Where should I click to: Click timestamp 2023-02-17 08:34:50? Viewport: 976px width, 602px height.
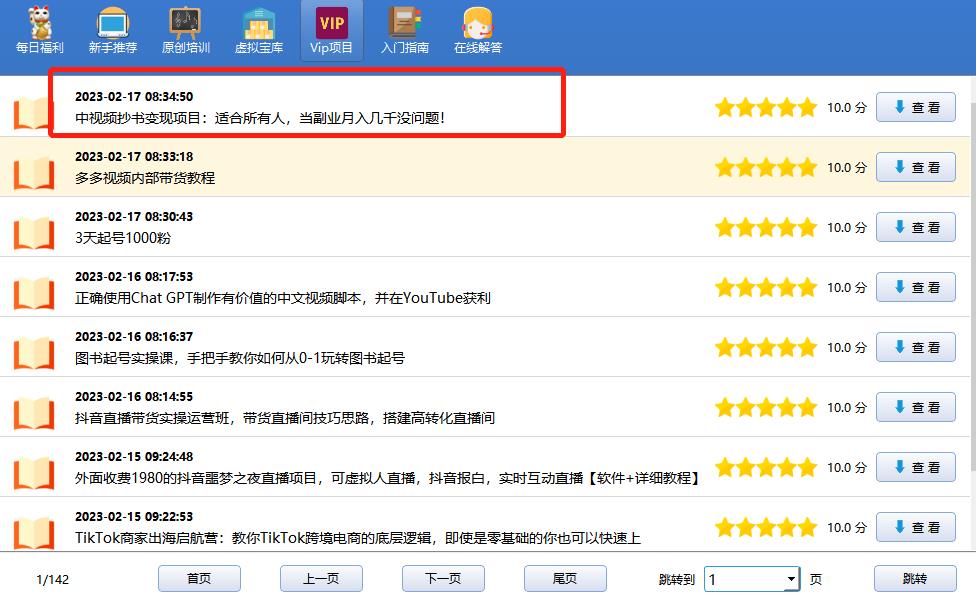(134, 96)
